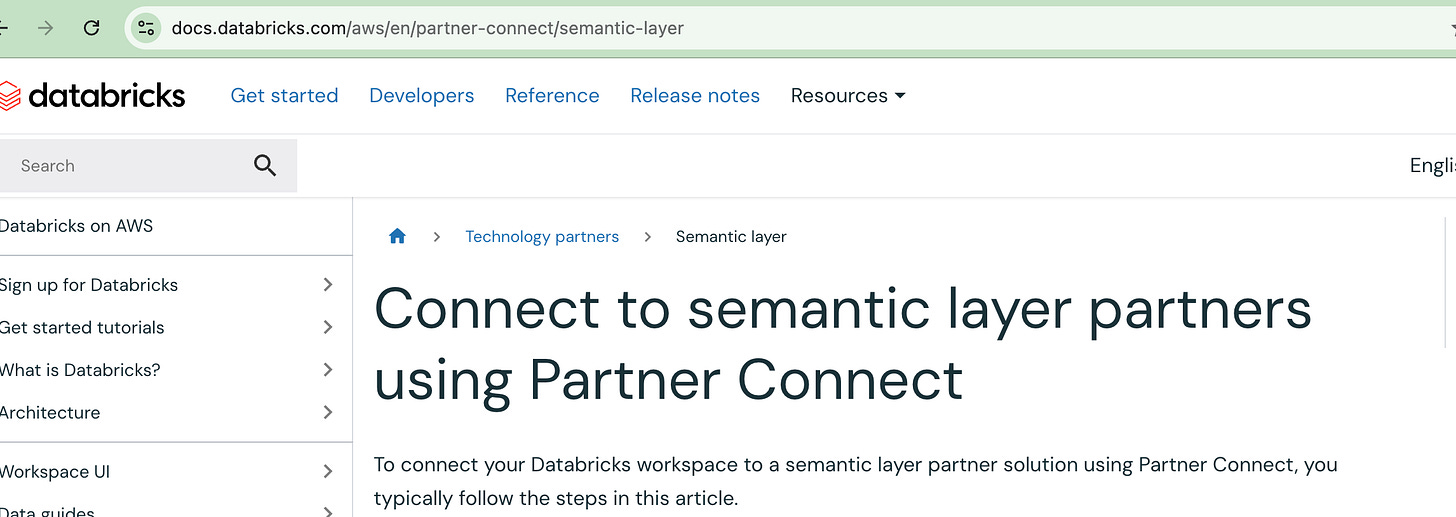Expand the Sign up for Databricks chevron
The height and width of the screenshot is (517, 1456).
pos(328,284)
